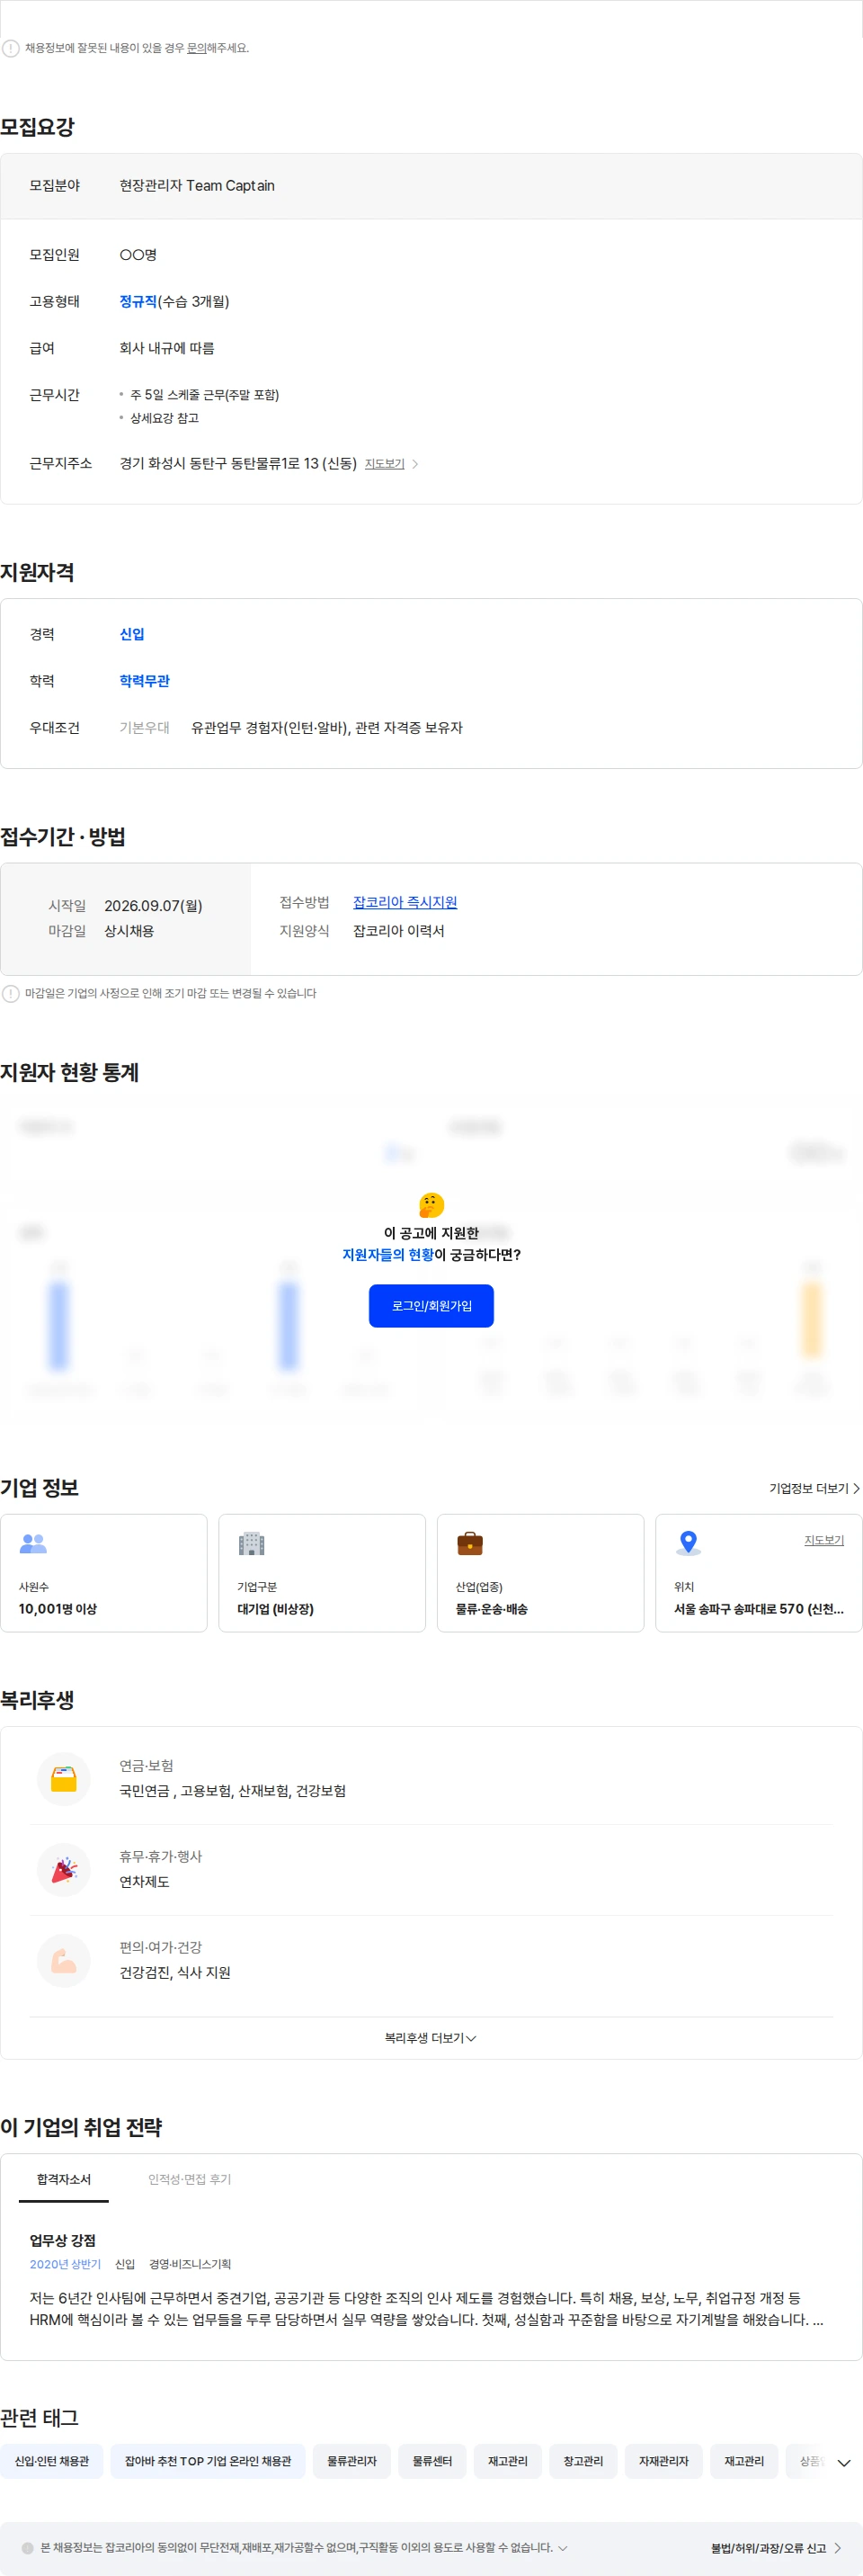Click the grey dot icon before footer notice
Image resolution: width=863 pixels, height=2576 pixels.
[27, 2548]
